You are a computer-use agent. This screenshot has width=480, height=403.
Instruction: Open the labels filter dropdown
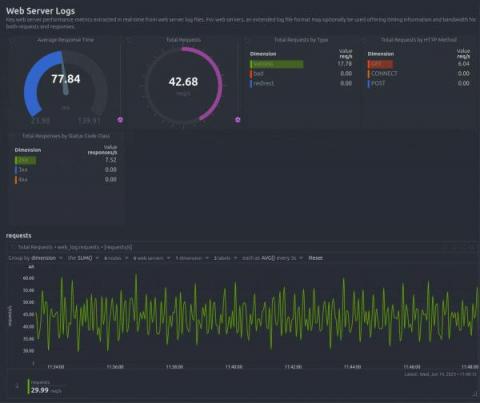click(225, 258)
